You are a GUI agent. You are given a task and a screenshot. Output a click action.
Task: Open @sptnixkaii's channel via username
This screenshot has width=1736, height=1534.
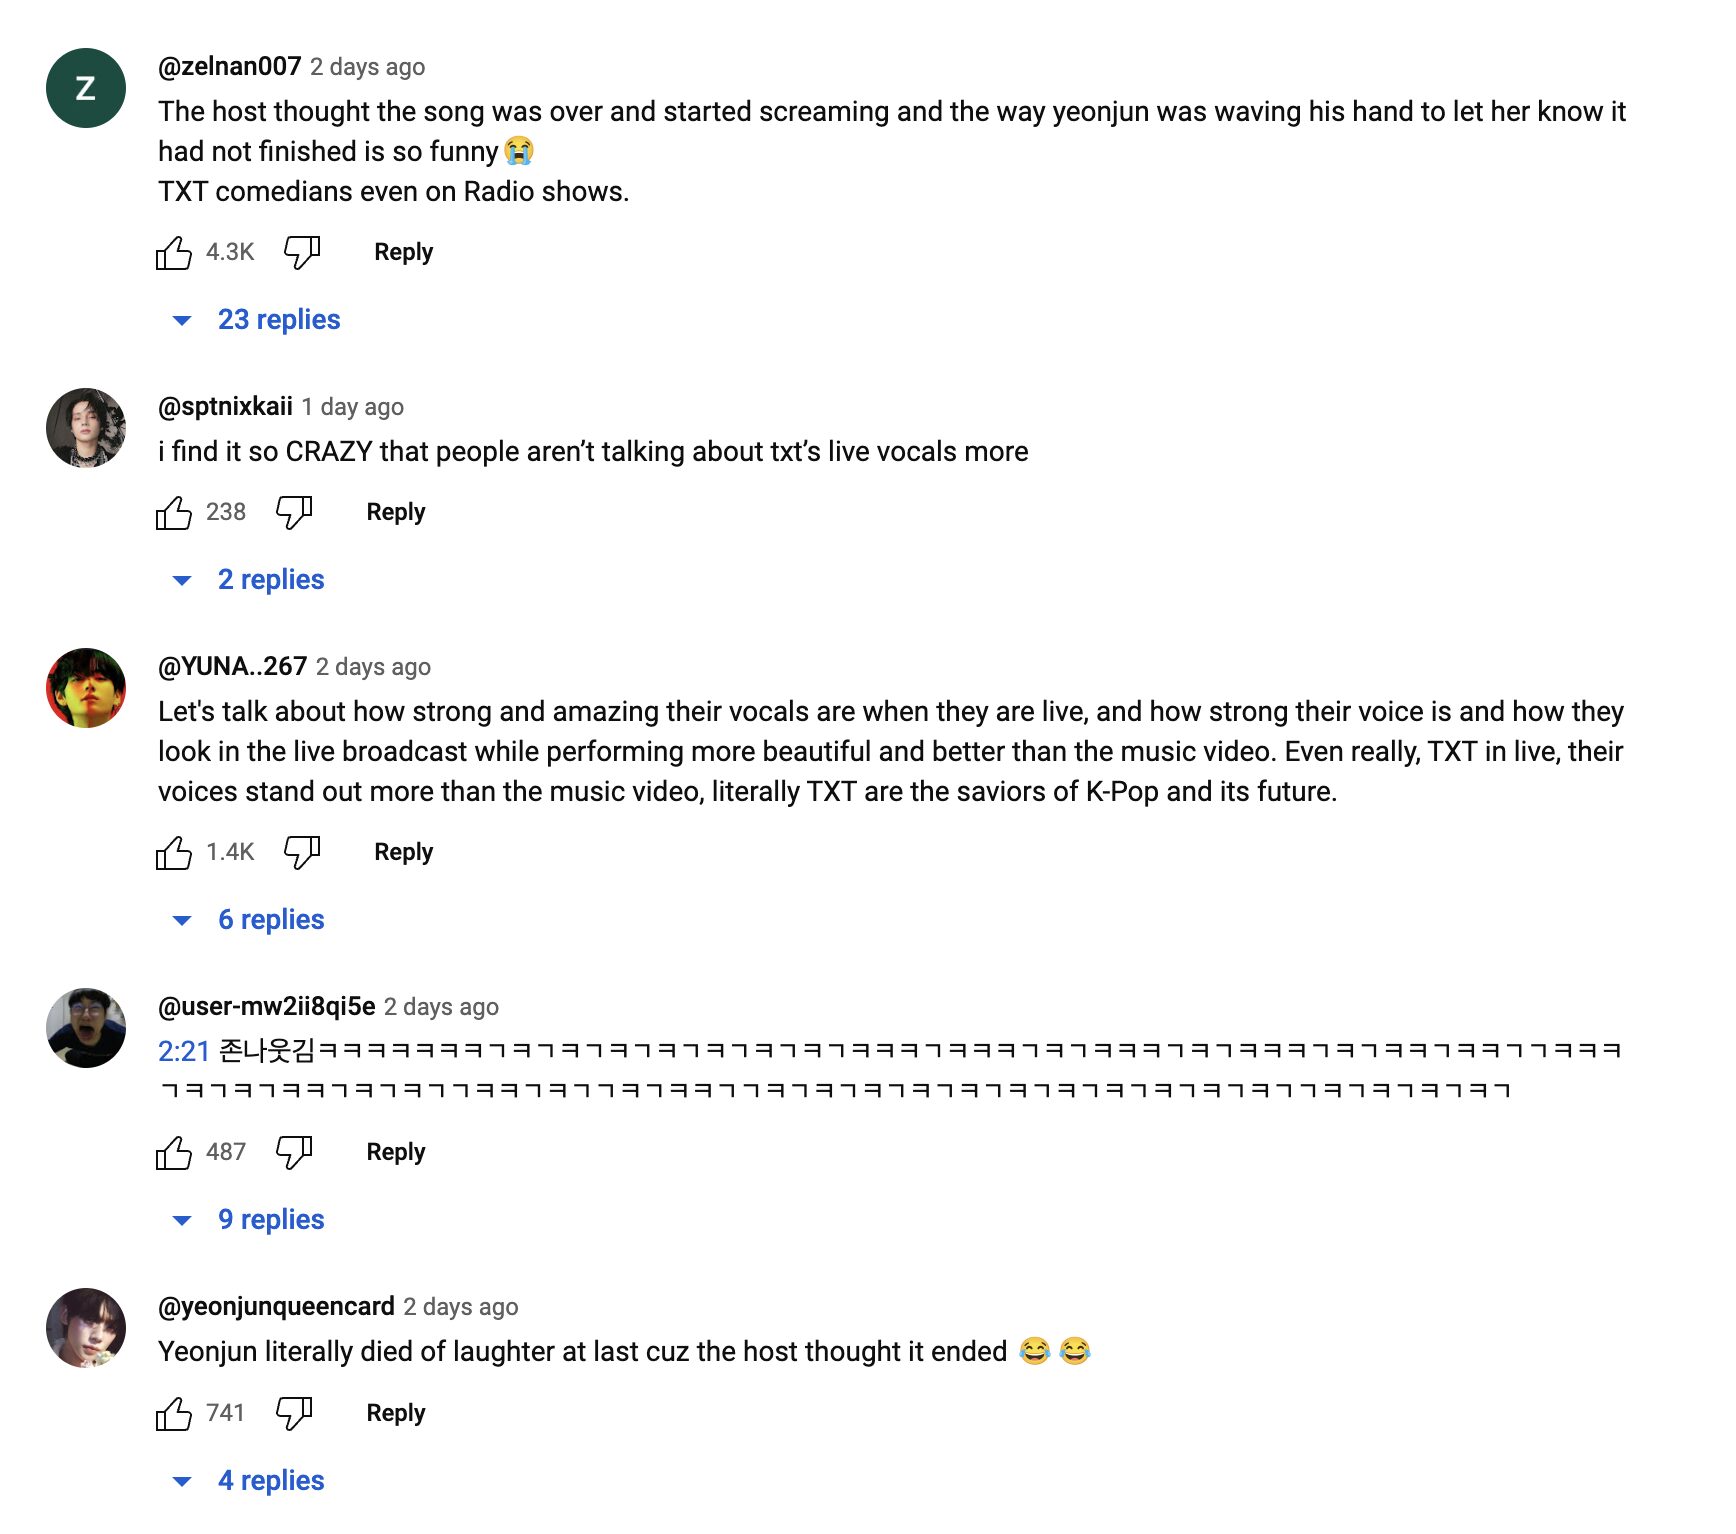[x=225, y=407]
